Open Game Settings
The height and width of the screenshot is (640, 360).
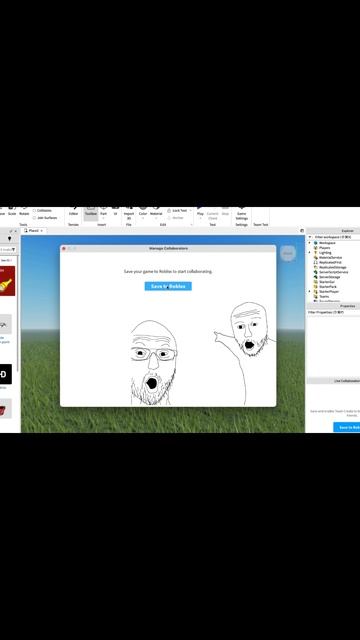(242, 213)
